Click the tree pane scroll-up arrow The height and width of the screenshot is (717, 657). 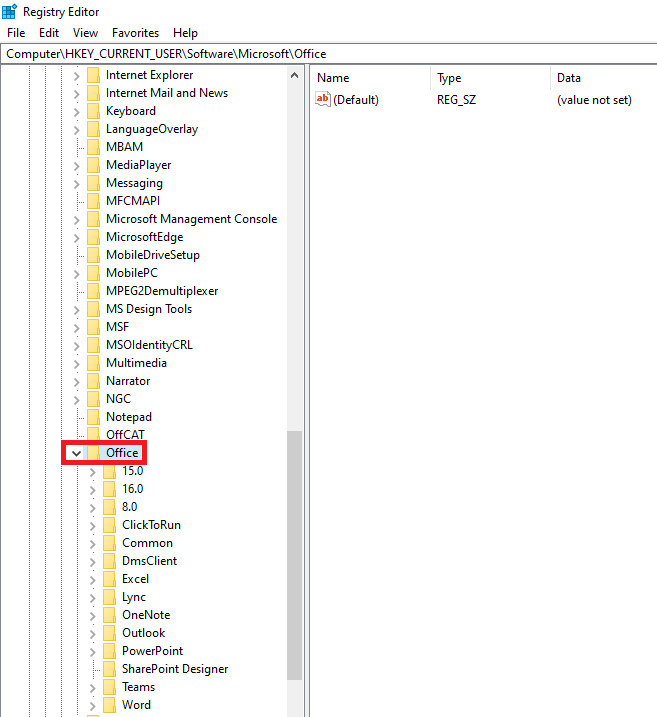(x=295, y=75)
